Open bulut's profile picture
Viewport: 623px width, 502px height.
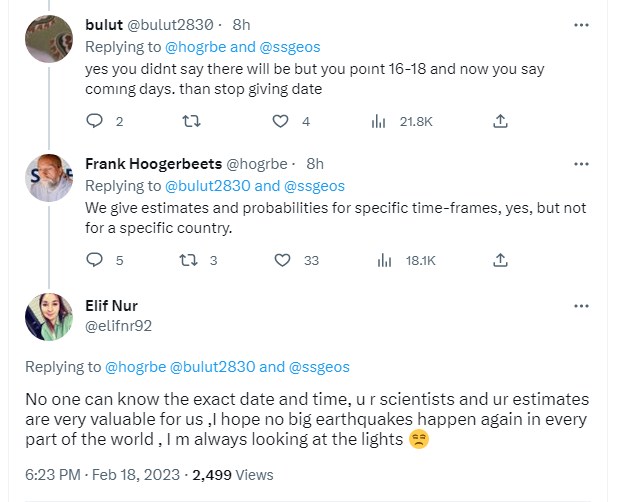tap(48, 40)
